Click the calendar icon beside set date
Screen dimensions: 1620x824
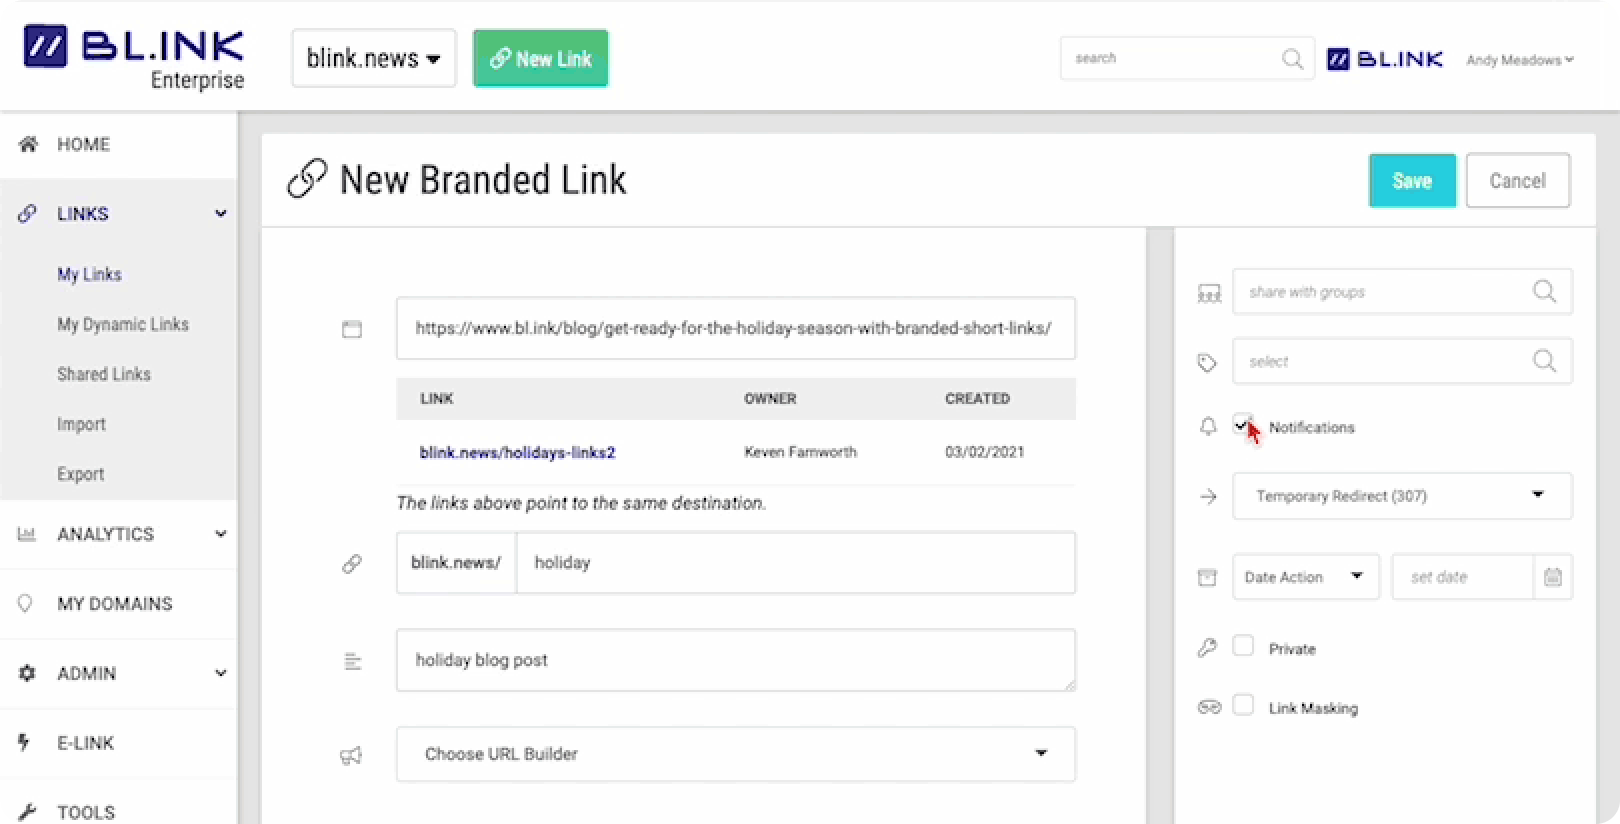pyautogui.click(x=1552, y=577)
